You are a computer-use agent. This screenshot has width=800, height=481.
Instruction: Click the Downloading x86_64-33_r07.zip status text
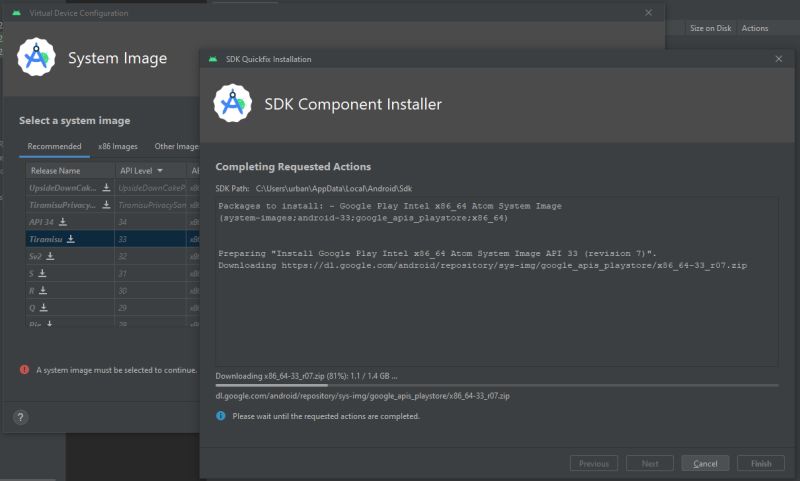306,376
